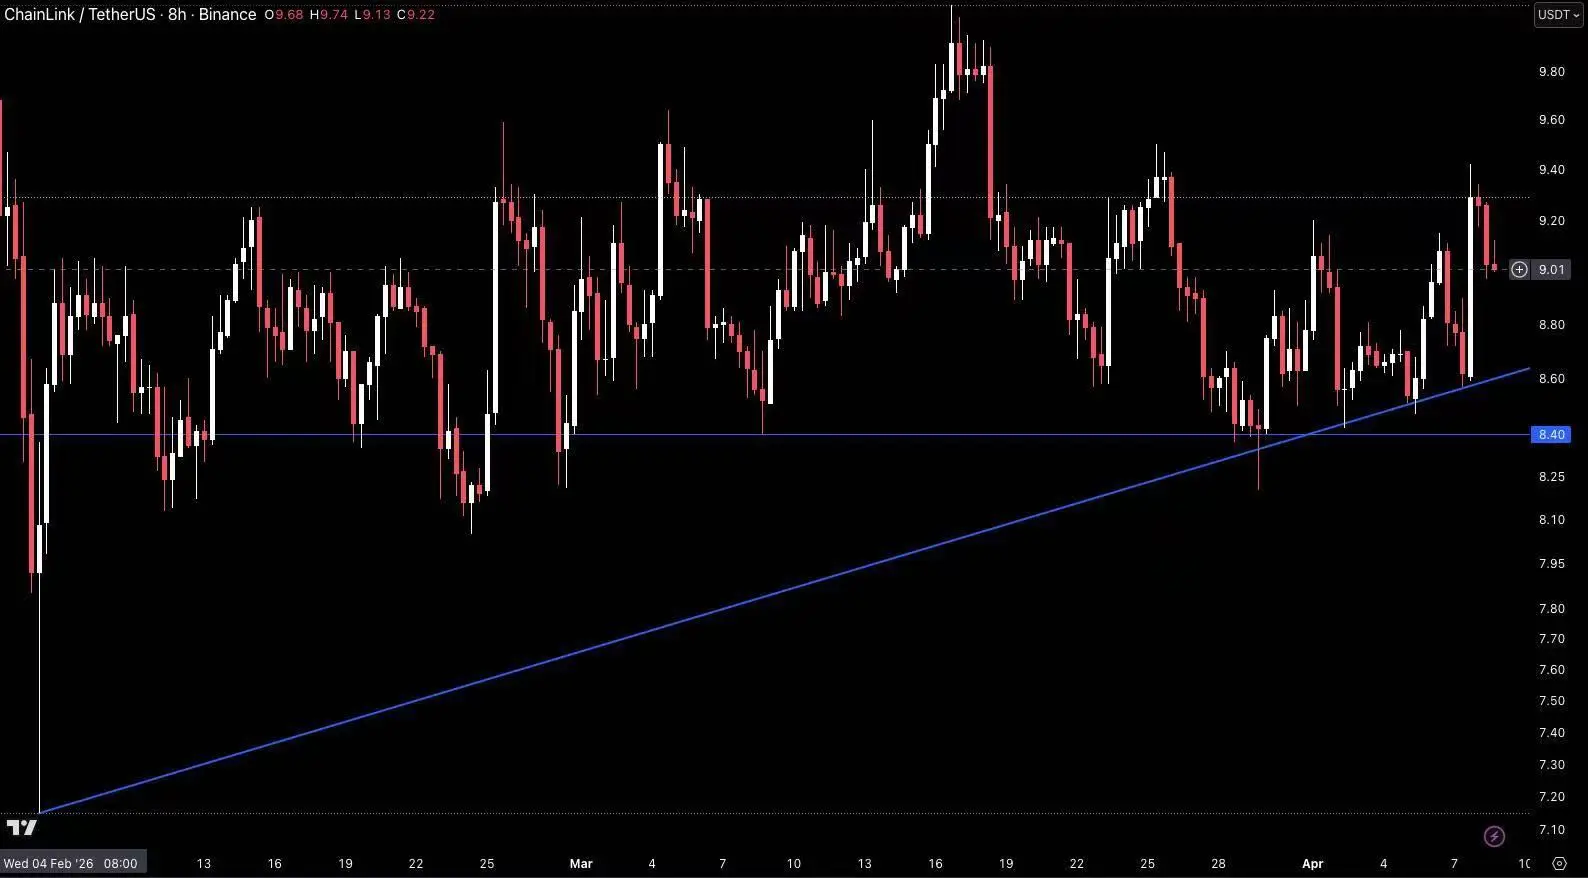1588x878 pixels.
Task: Click the open value O9.68
Action: point(284,15)
